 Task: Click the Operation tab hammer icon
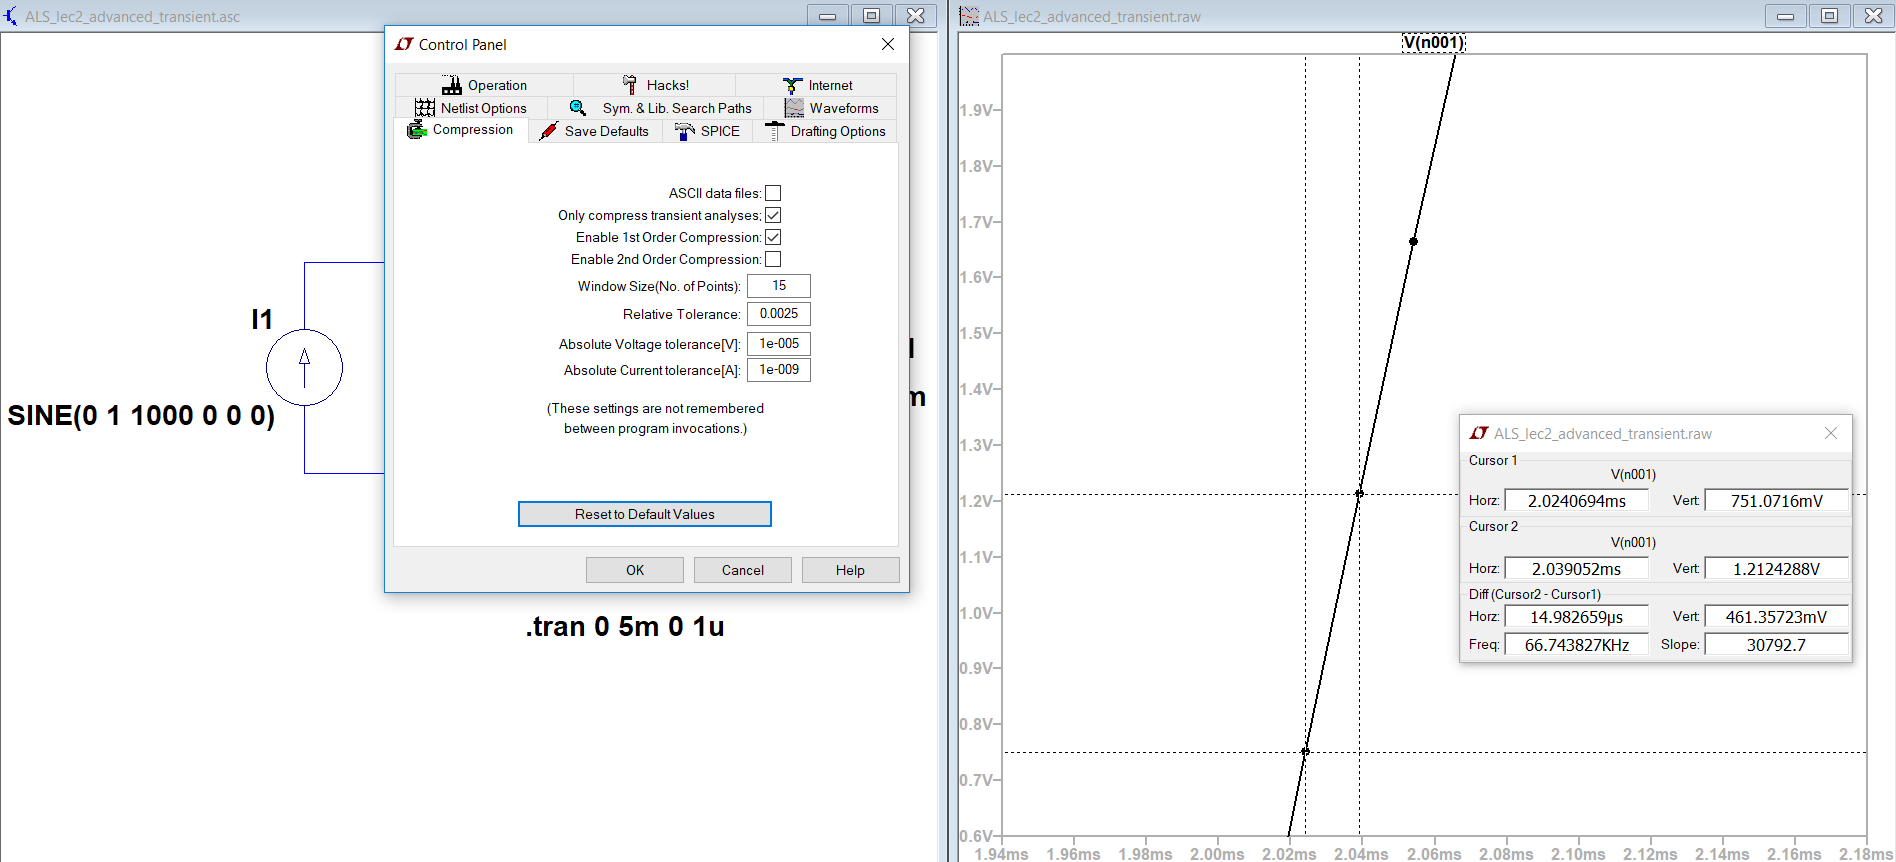click(x=452, y=85)
